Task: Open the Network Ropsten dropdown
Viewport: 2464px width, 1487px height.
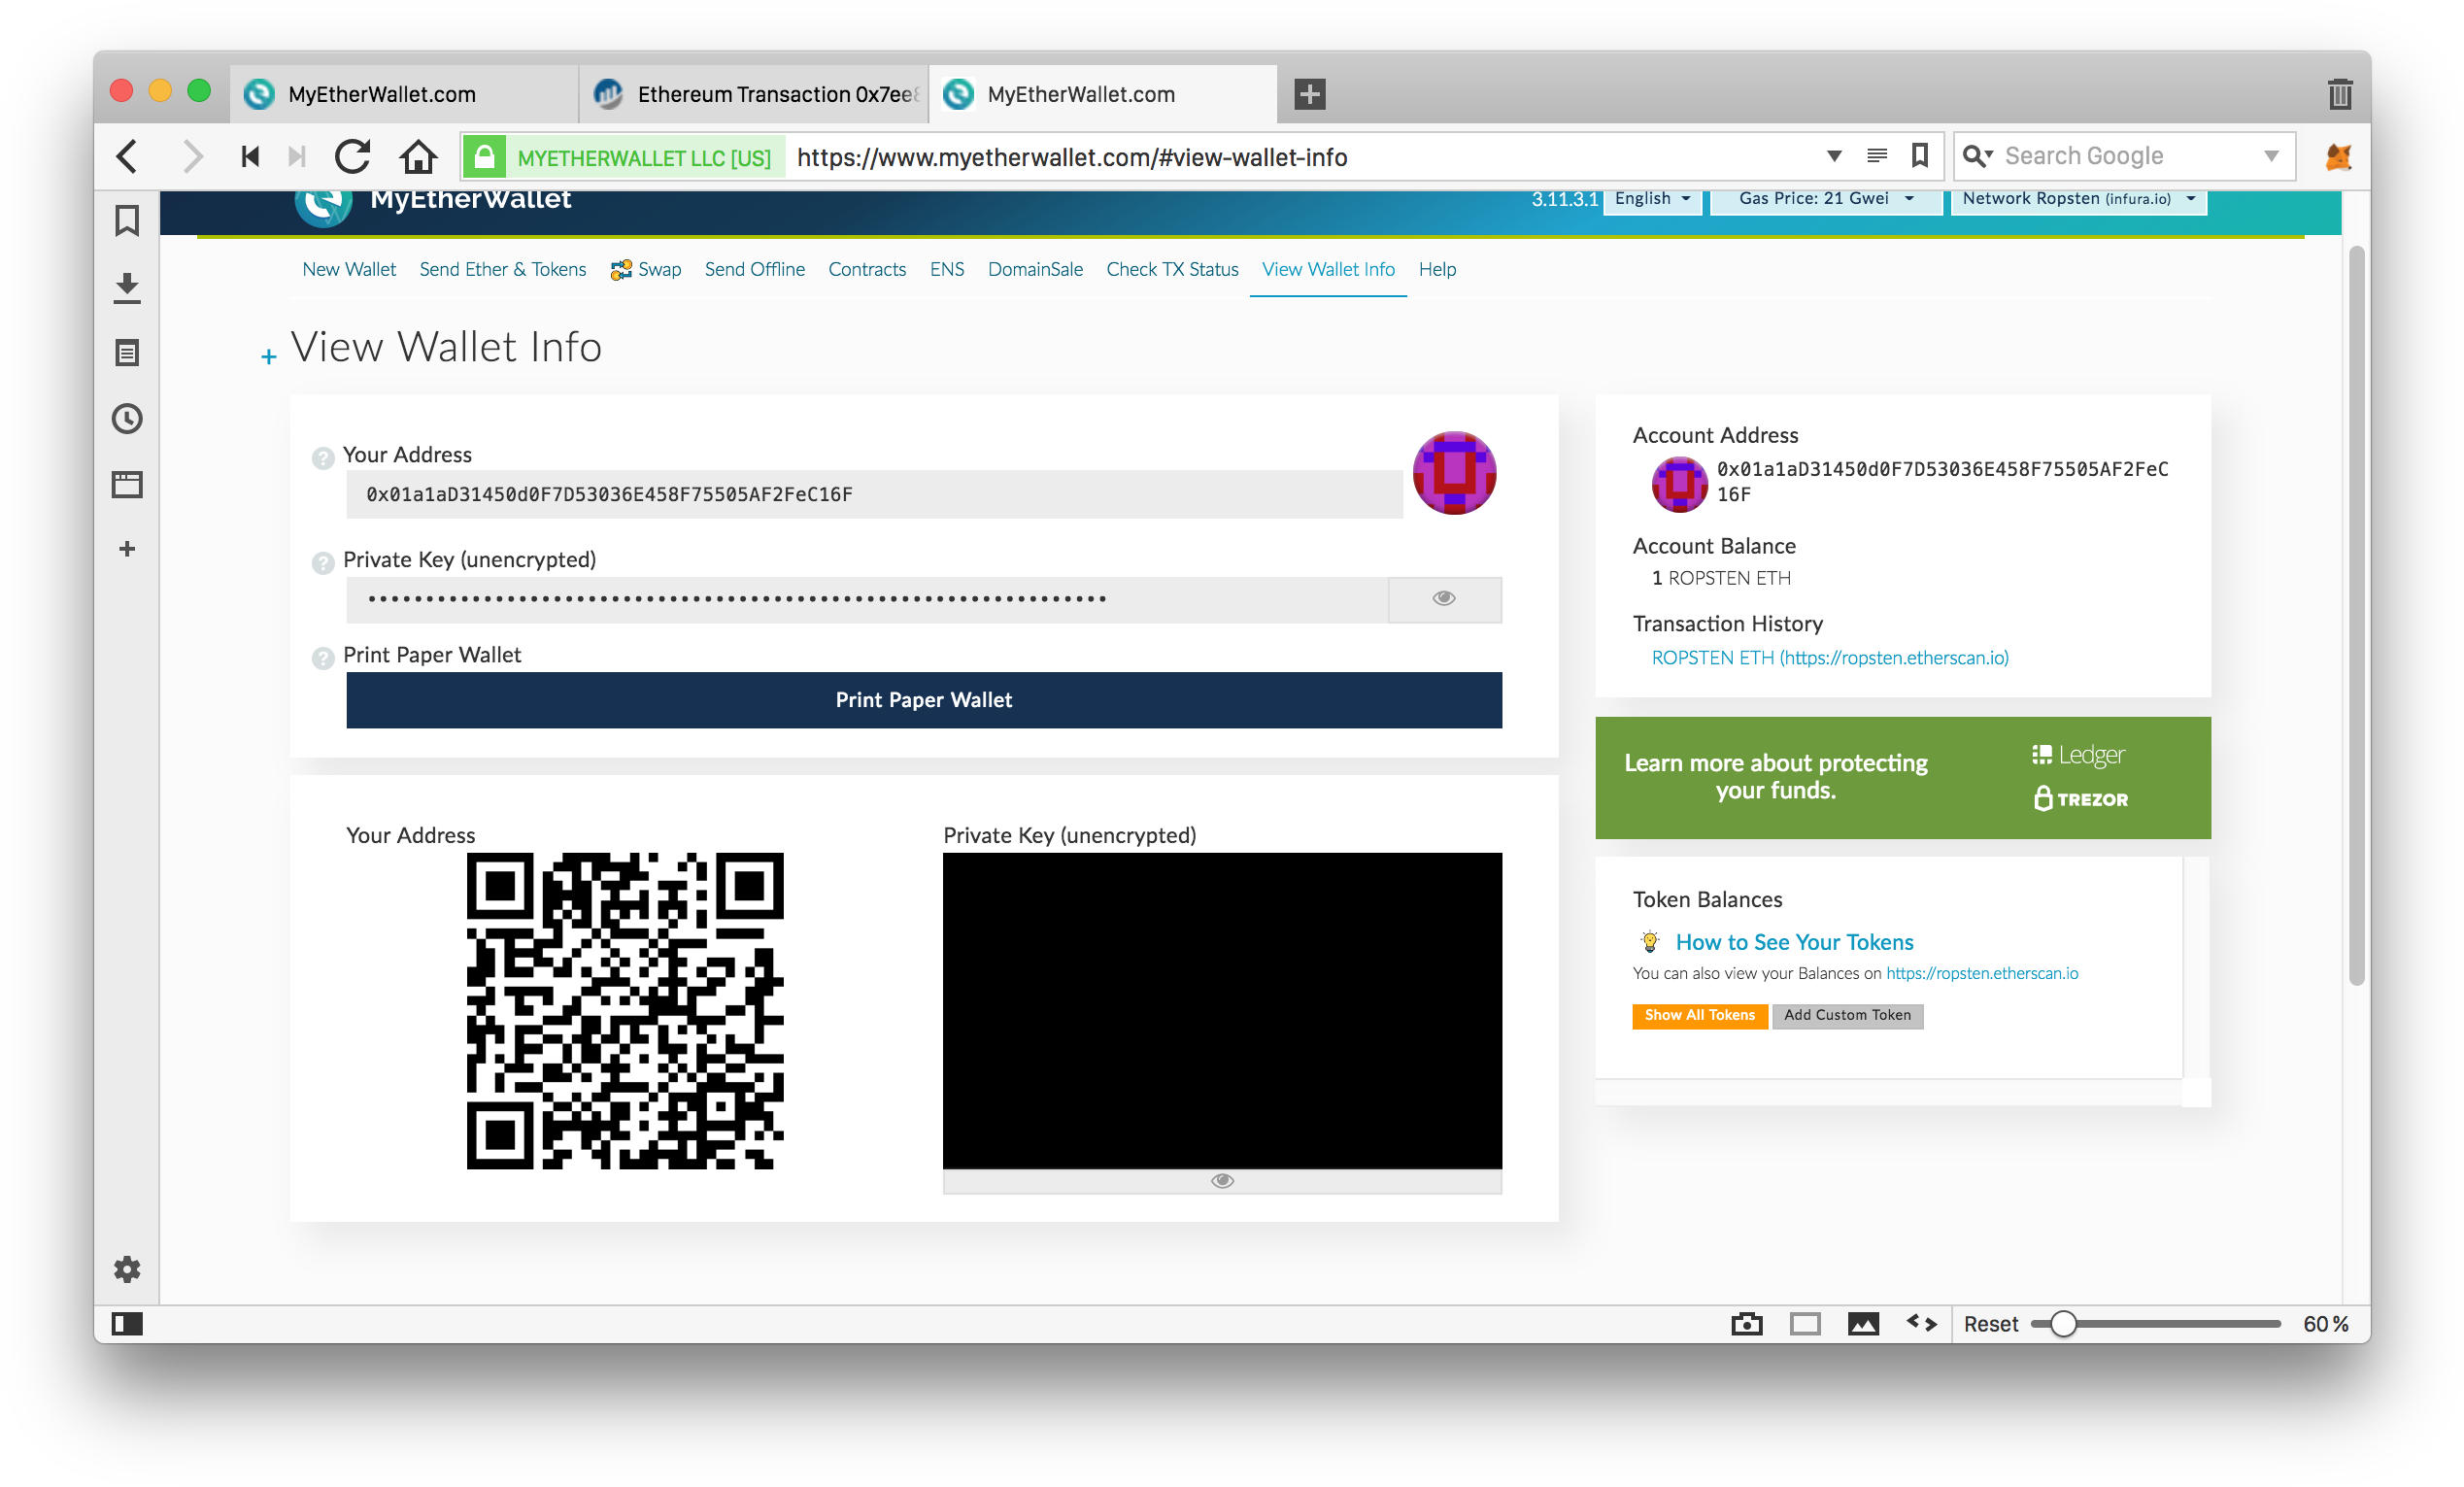Action: 2077,199
